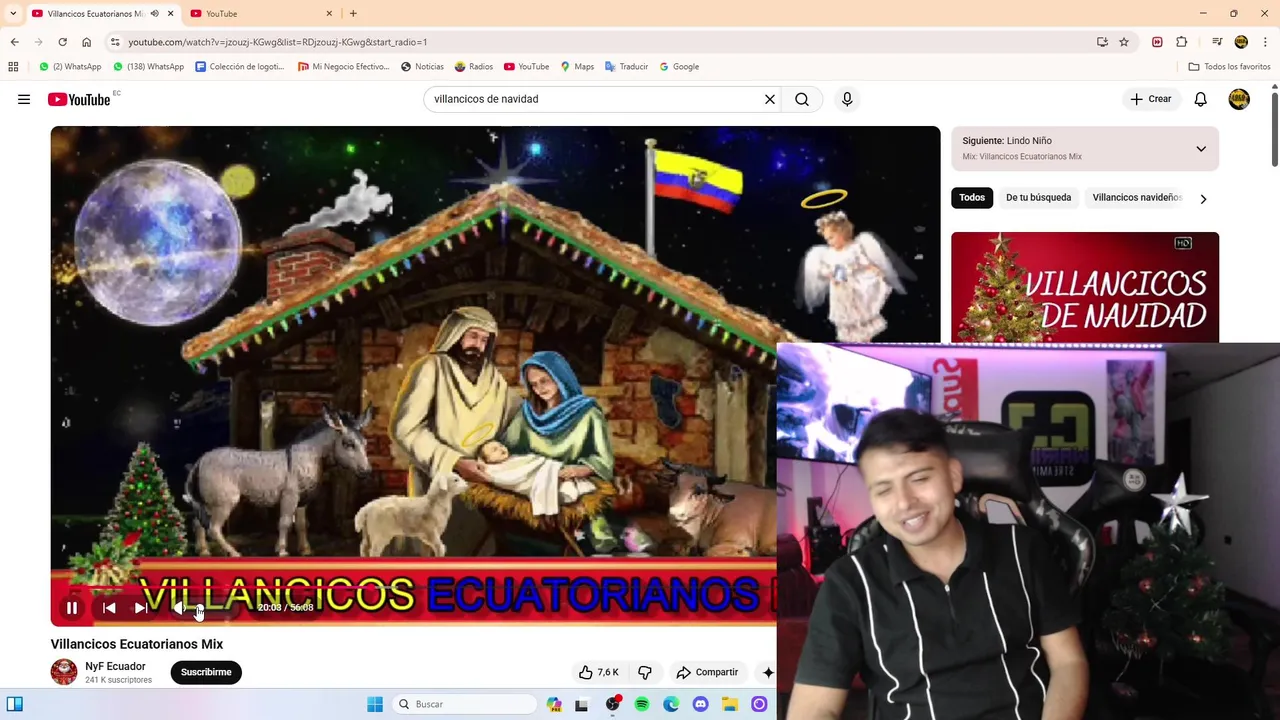Open the Noticias bookmark

(422, 67)
